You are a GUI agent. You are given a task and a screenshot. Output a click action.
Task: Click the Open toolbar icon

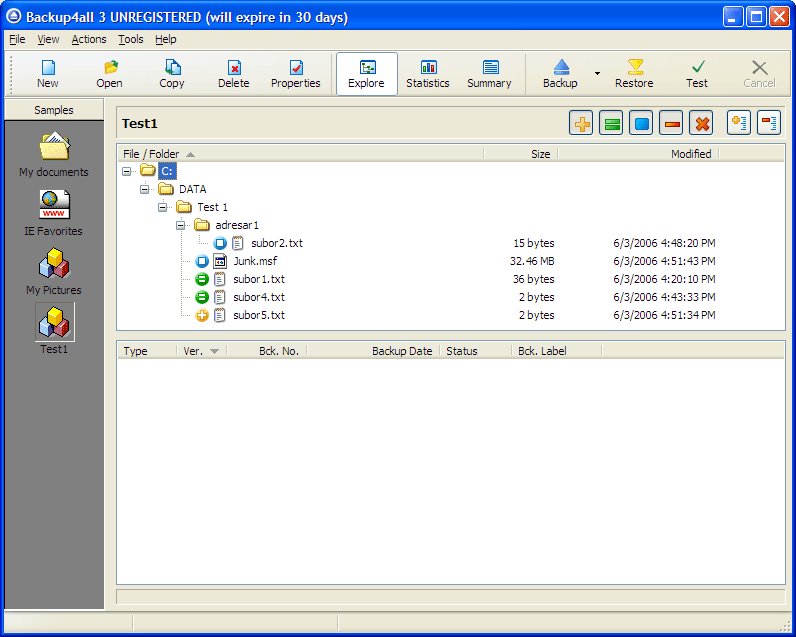click(x=110, y=74)
